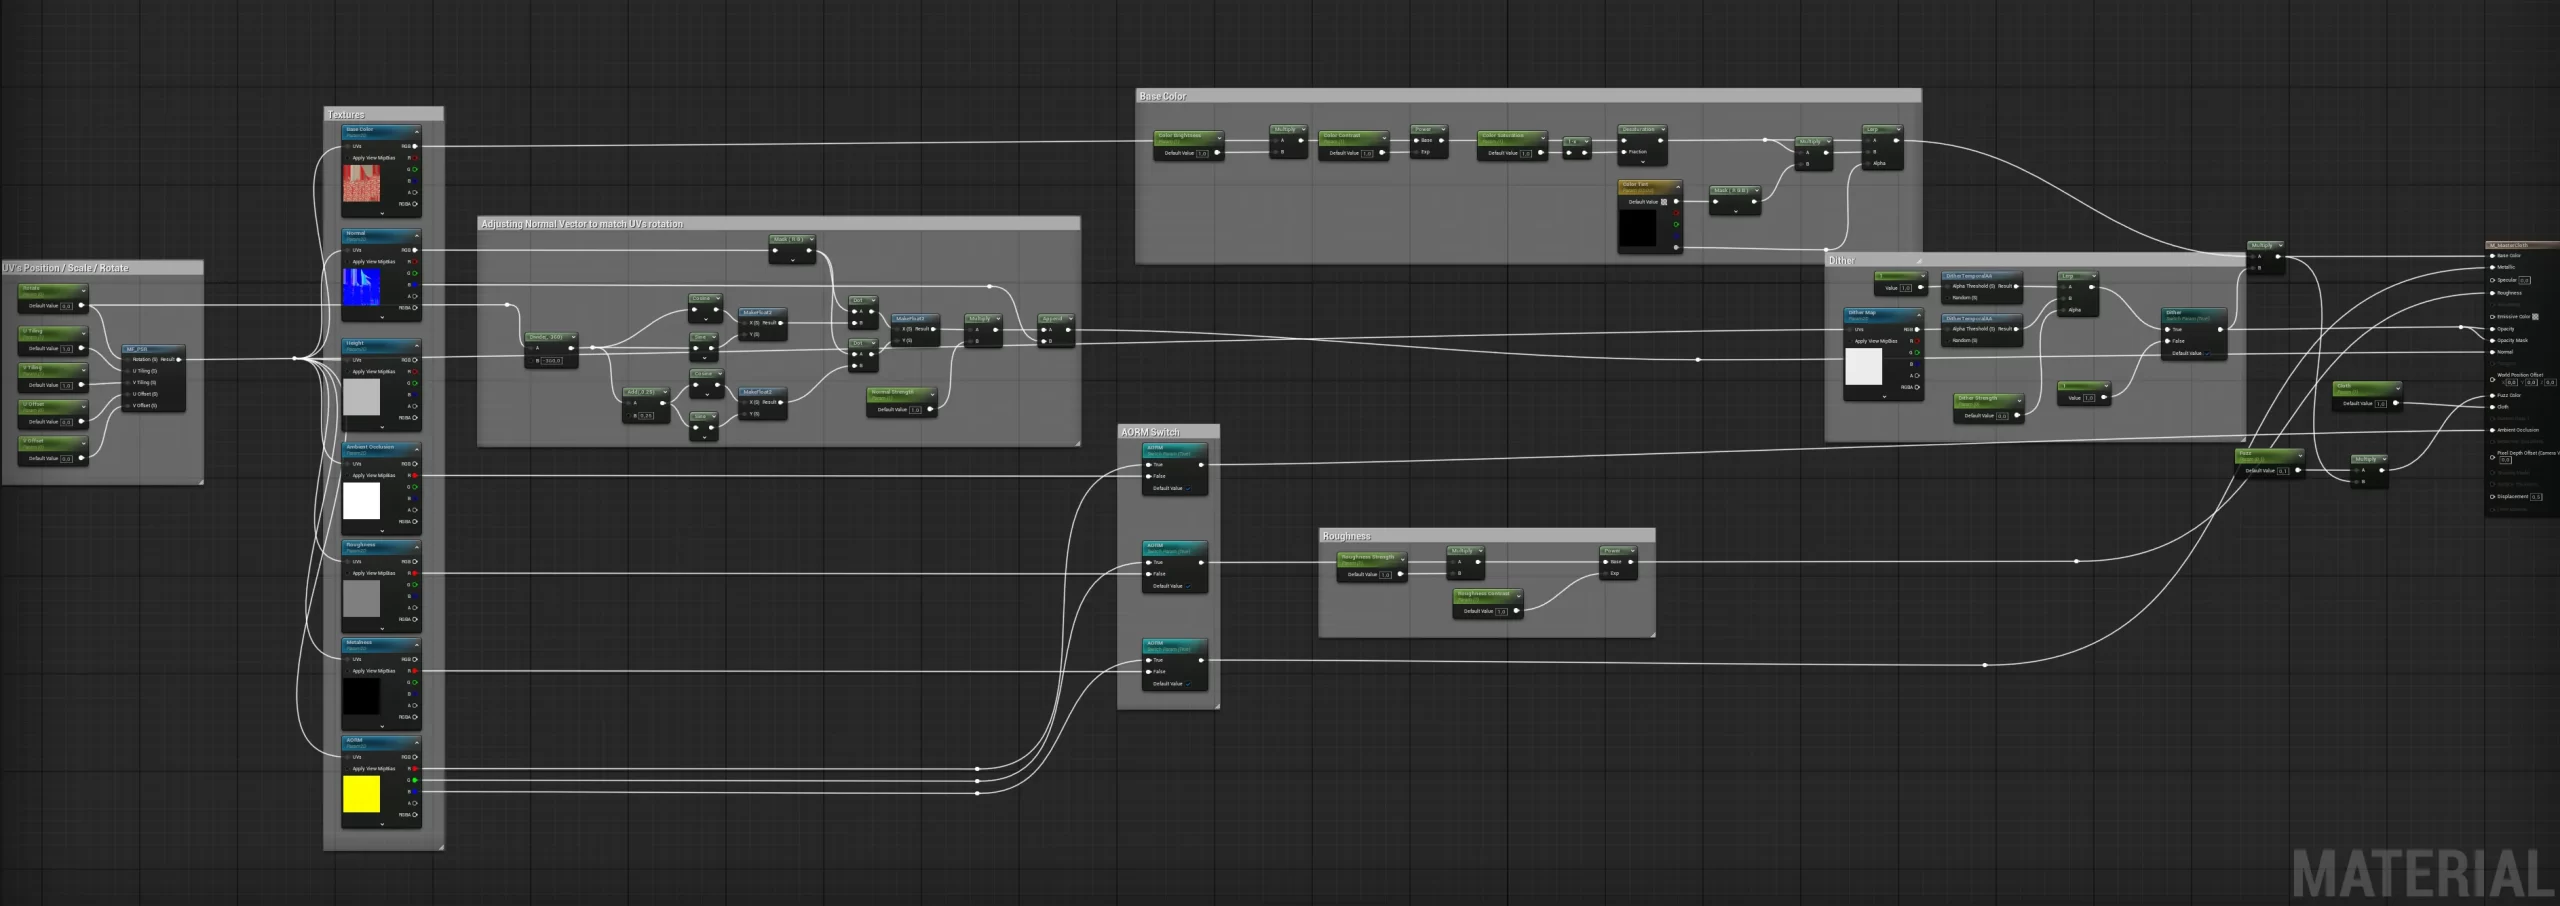Screen dimensions: 2560x906
Task: Toggle Default Value checkbox on the topmost AORM switch node
Action: 1188,488
